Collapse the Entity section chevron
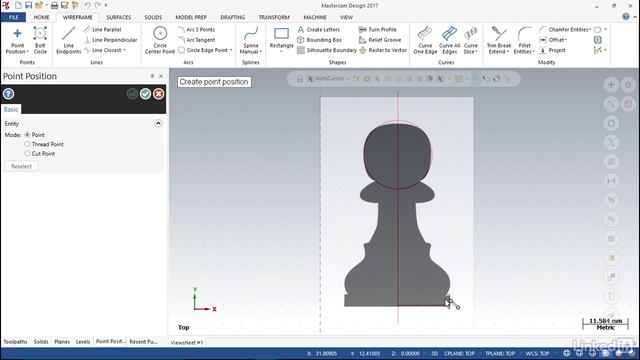The height and width of the screenshot is (360, 640). [x=158, y=123]
